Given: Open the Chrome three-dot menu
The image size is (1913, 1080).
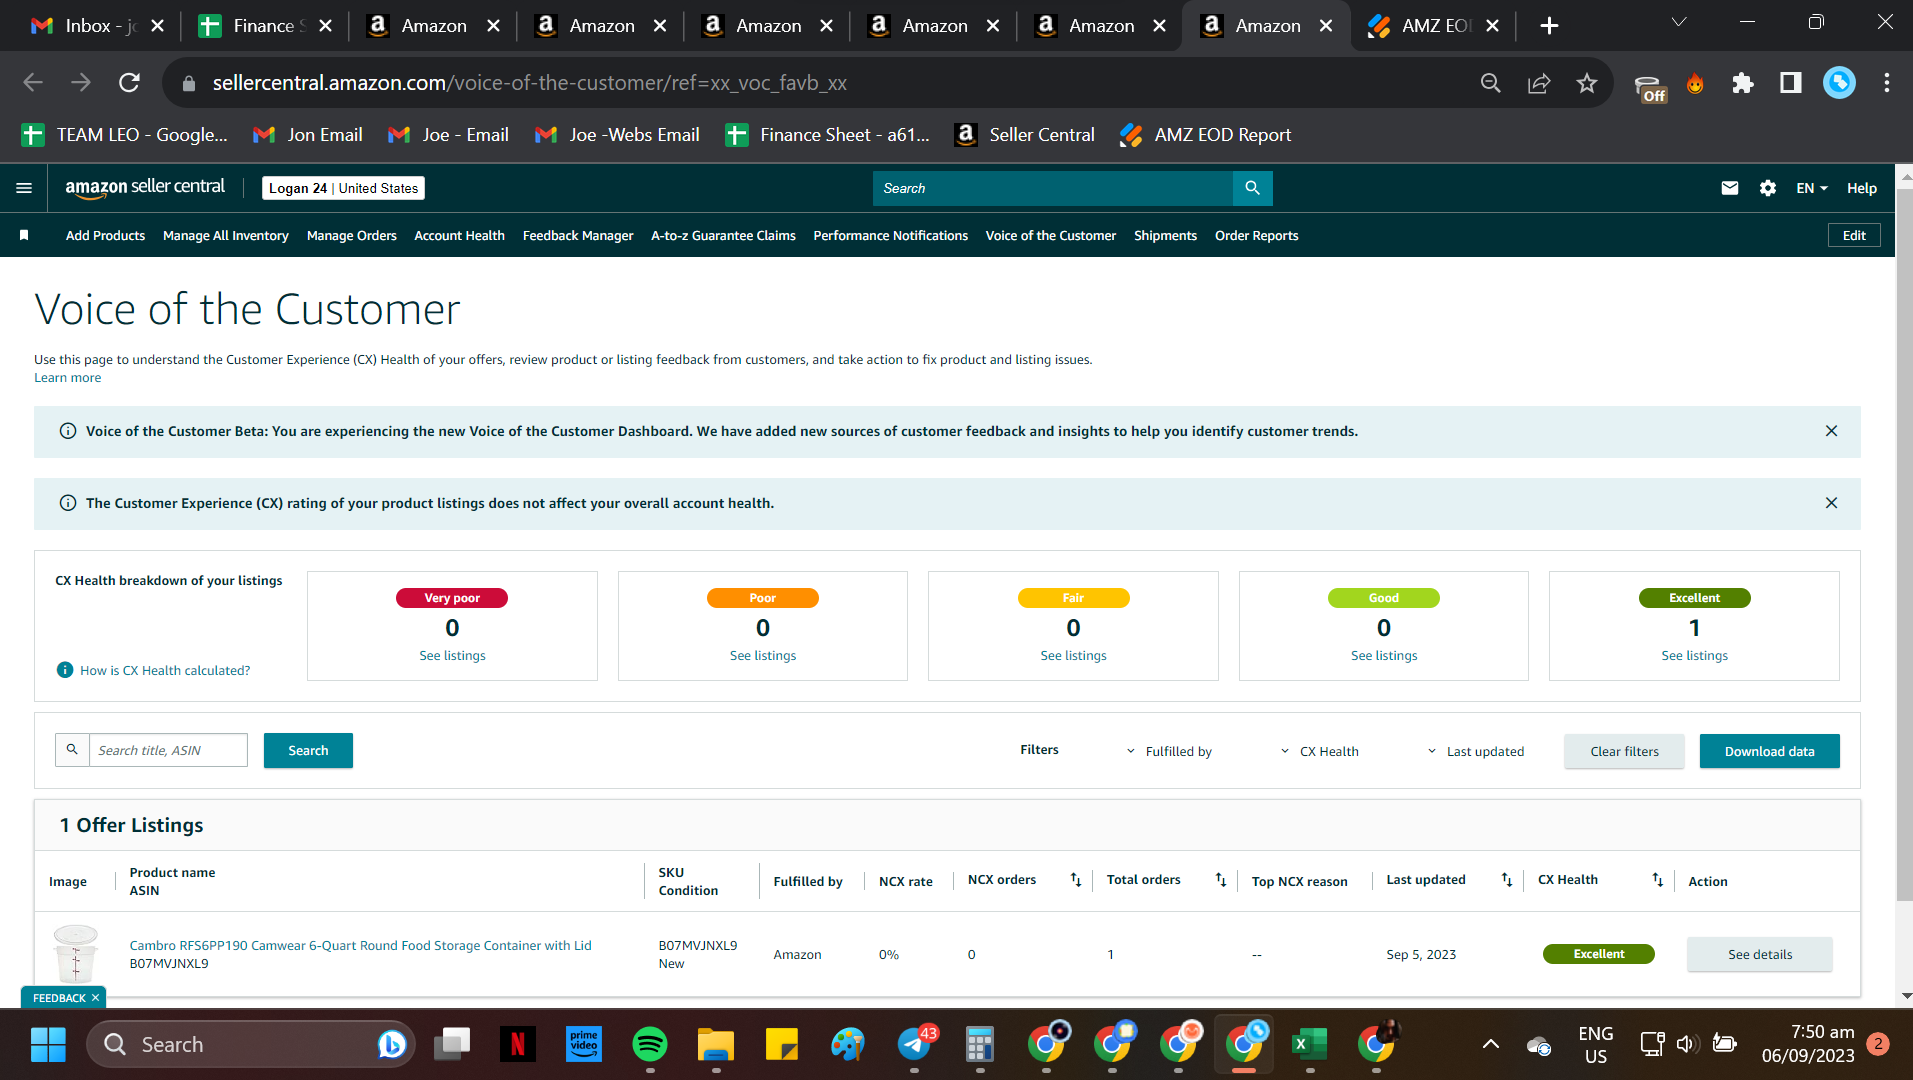Looking at the screenshot, I should point(1887,83).
